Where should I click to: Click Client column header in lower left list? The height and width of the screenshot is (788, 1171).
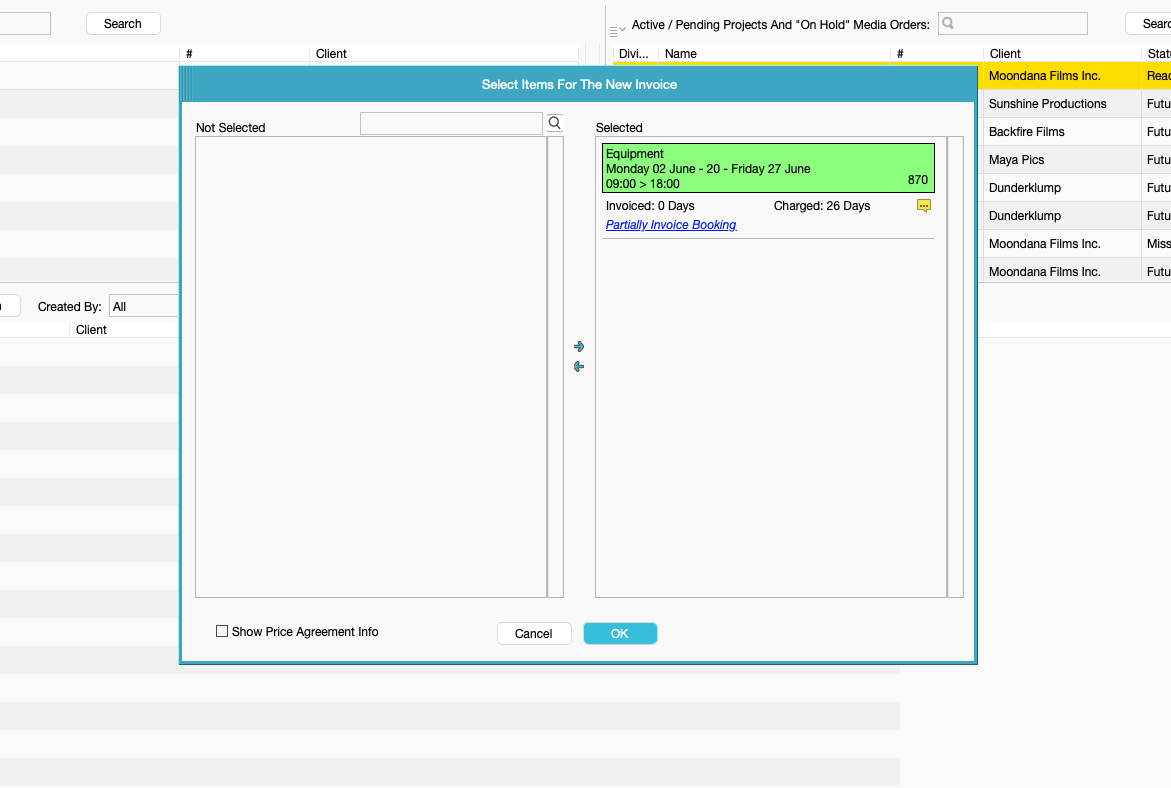pyautogui.click(x=91, y=329)
